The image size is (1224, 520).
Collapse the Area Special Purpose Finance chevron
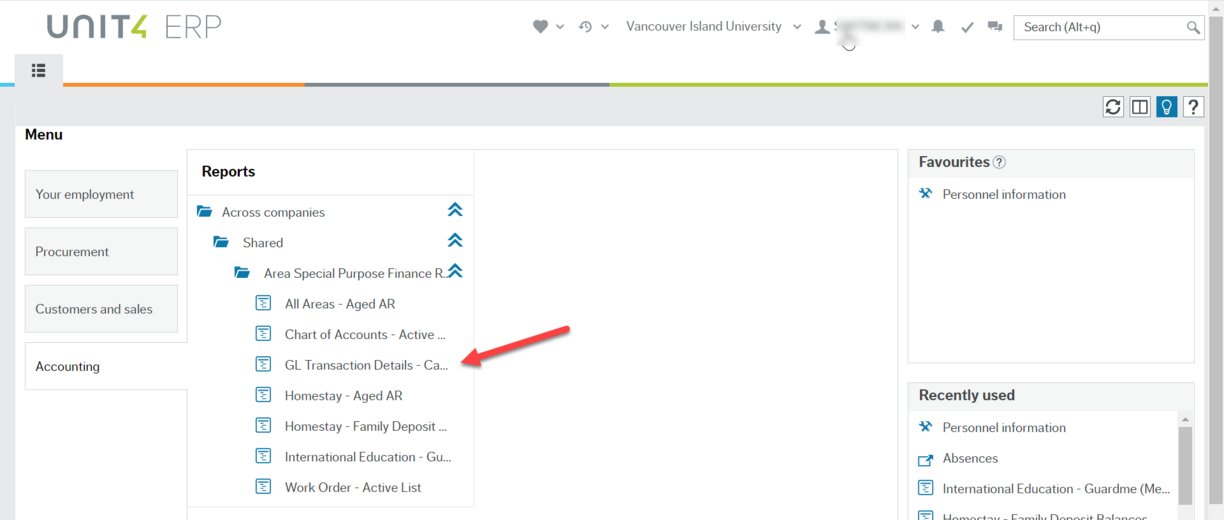click(455, 272)
